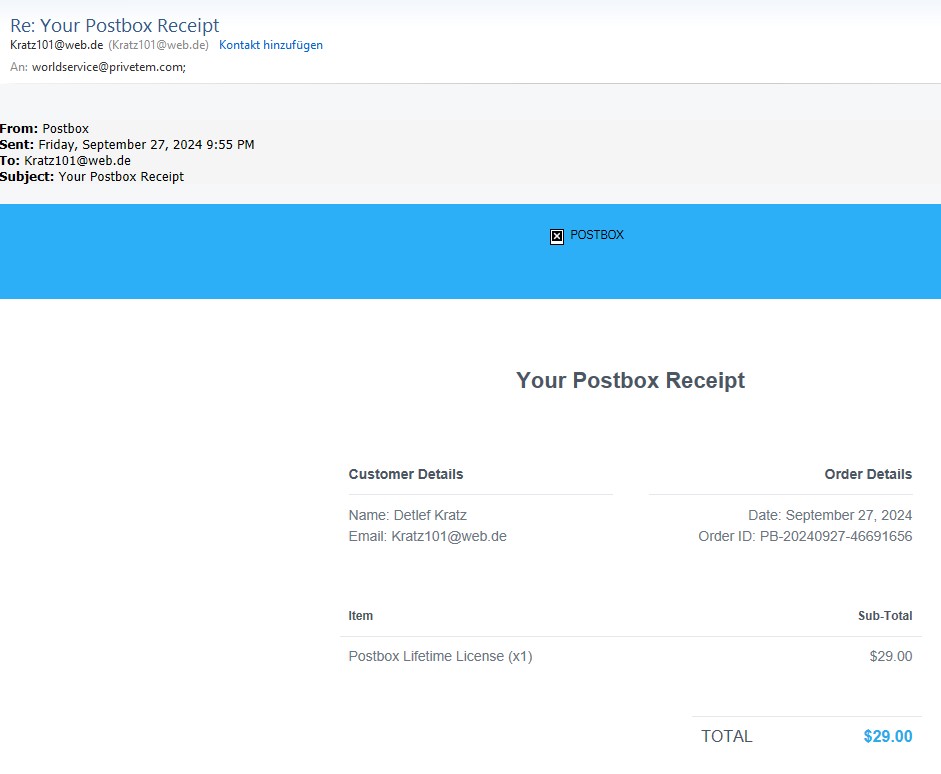Select the recipient worldservice@privetem.com

[108, 67]
